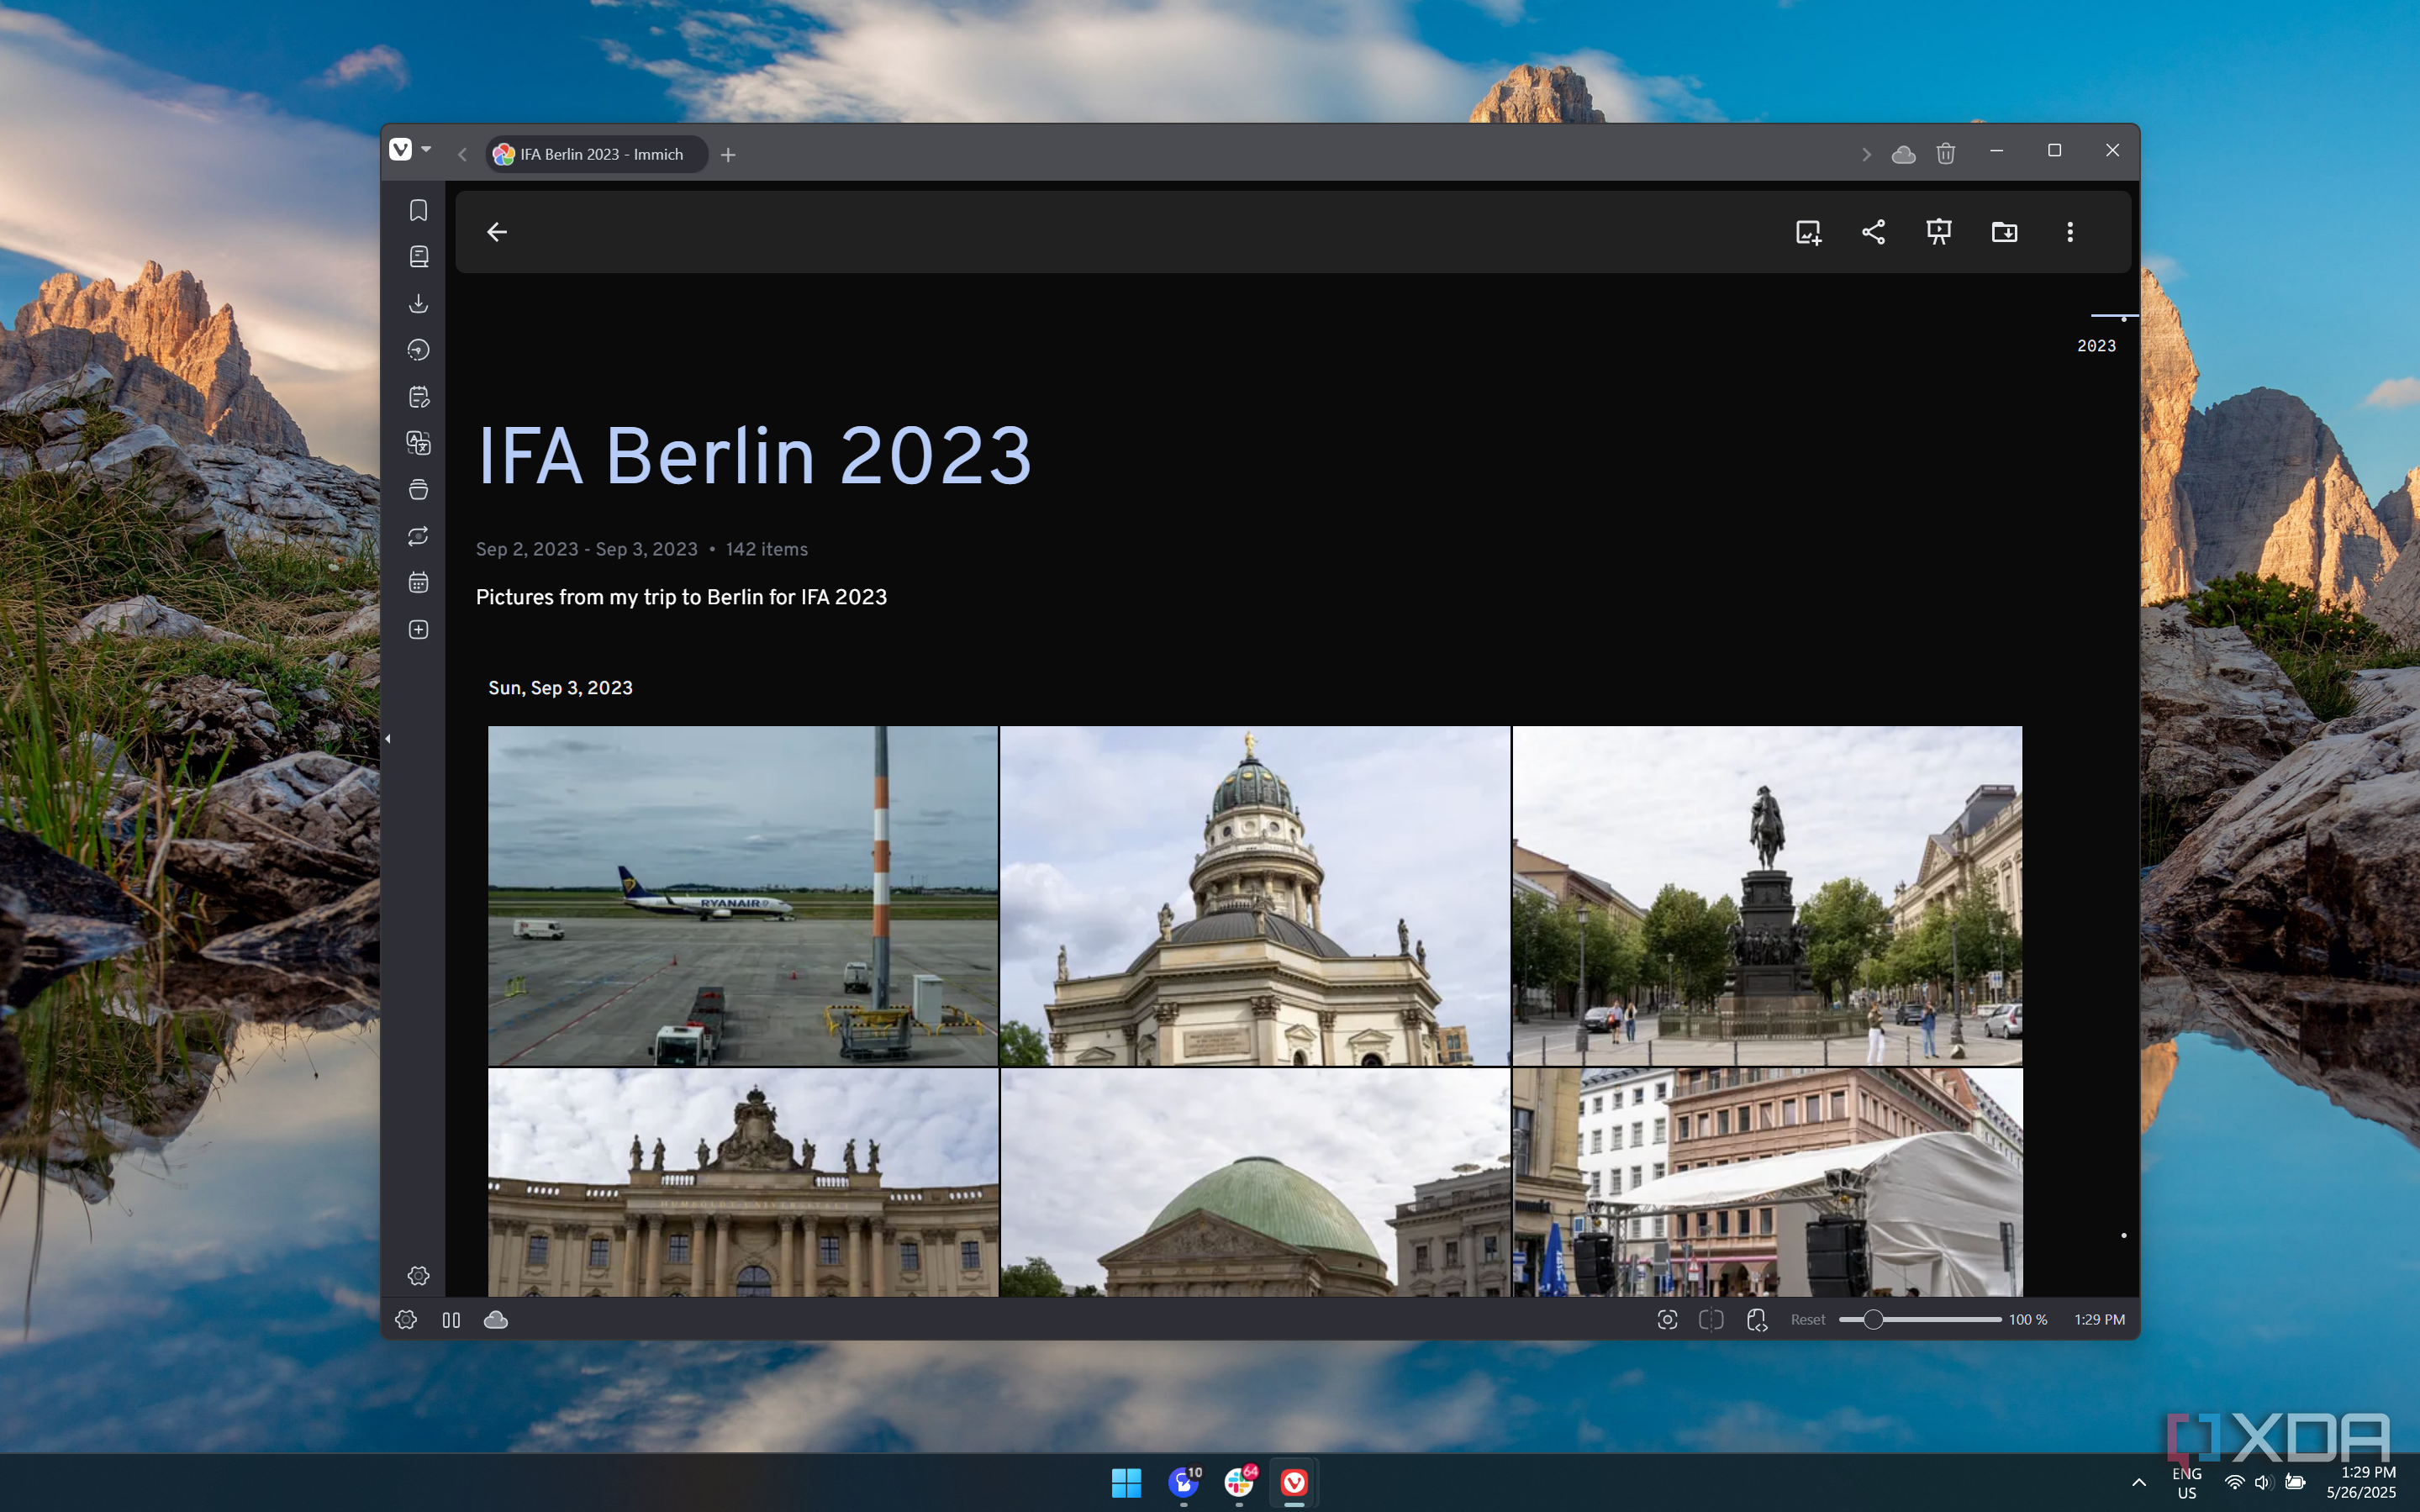Open the Calendar panel in sidebar
Screen dimensions: 2420x1512
point(418,583)
